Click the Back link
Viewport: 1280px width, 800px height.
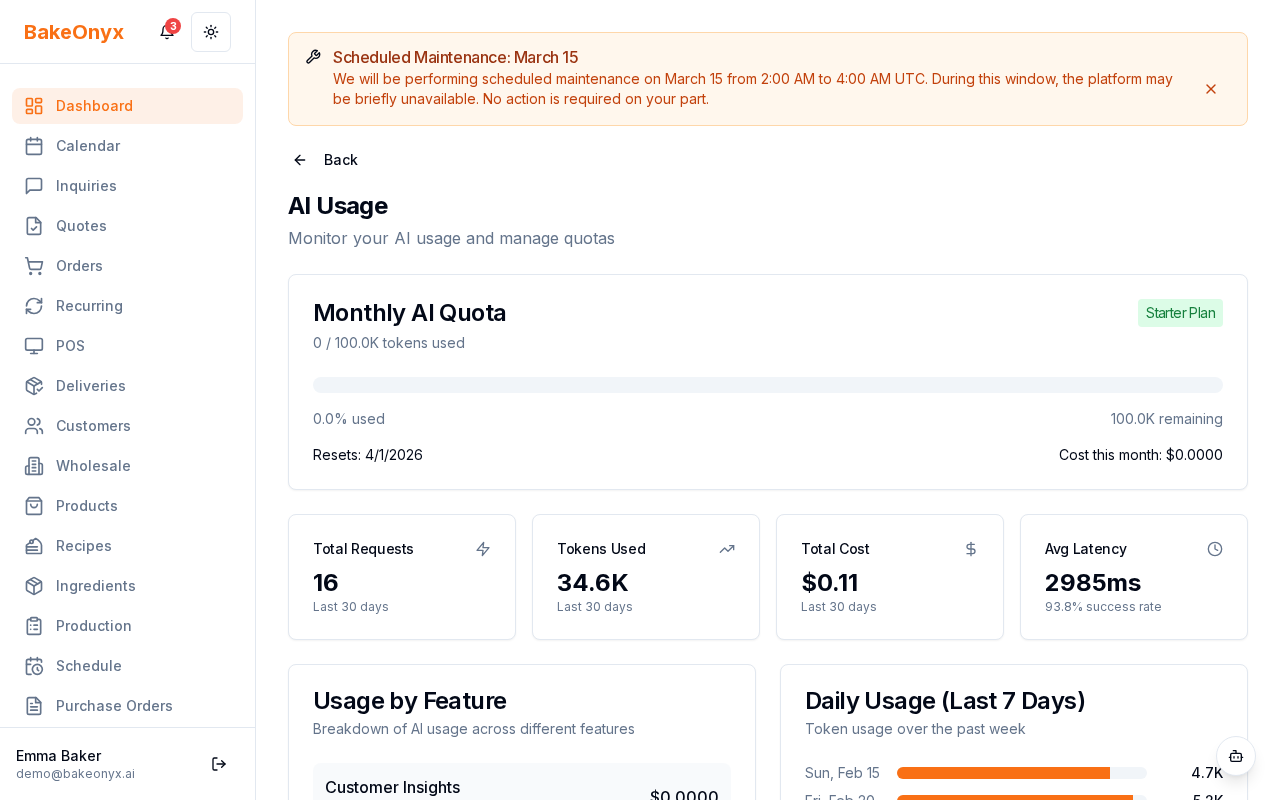pyautogui.click(x=340, y=160)
